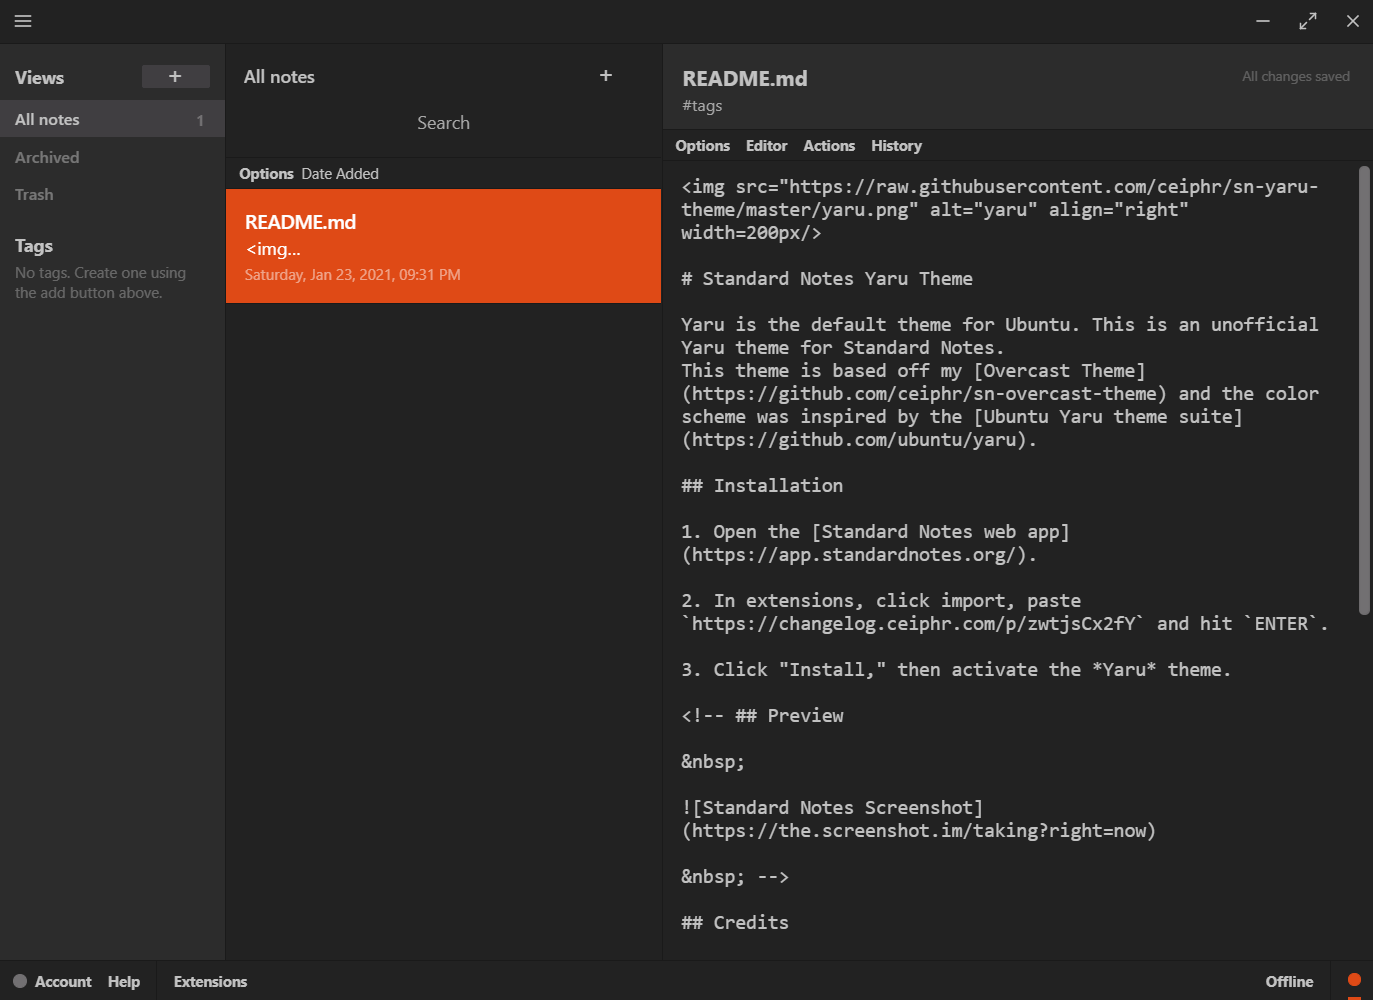Viewport: 1373px width, 1000px height.
Task: Open the Help link in footer
Action: click(124, 982)
